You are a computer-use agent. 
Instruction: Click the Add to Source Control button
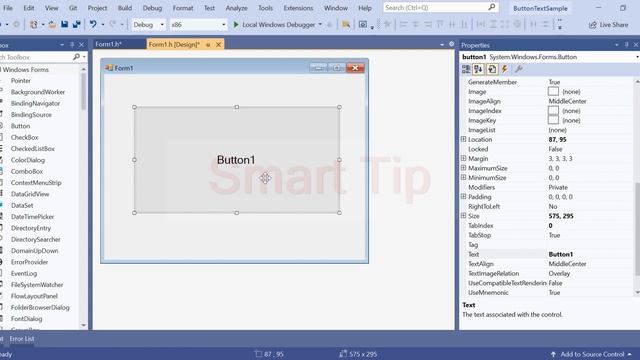point(591,354)
